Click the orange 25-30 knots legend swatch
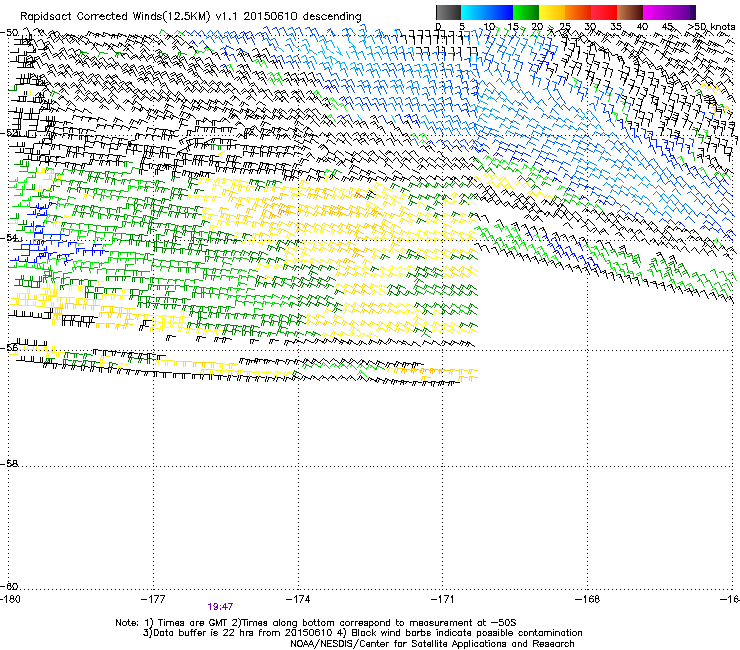 click(x=578, y=12)
